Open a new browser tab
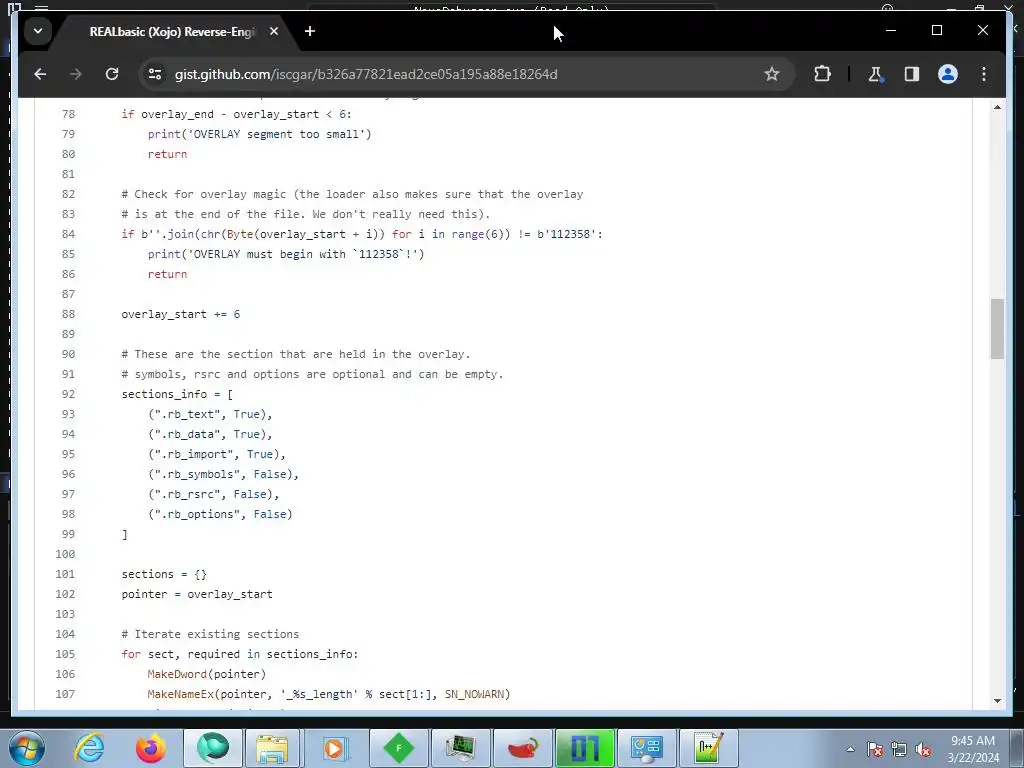Screen dimensions: 1024x768 click(310, 31)
